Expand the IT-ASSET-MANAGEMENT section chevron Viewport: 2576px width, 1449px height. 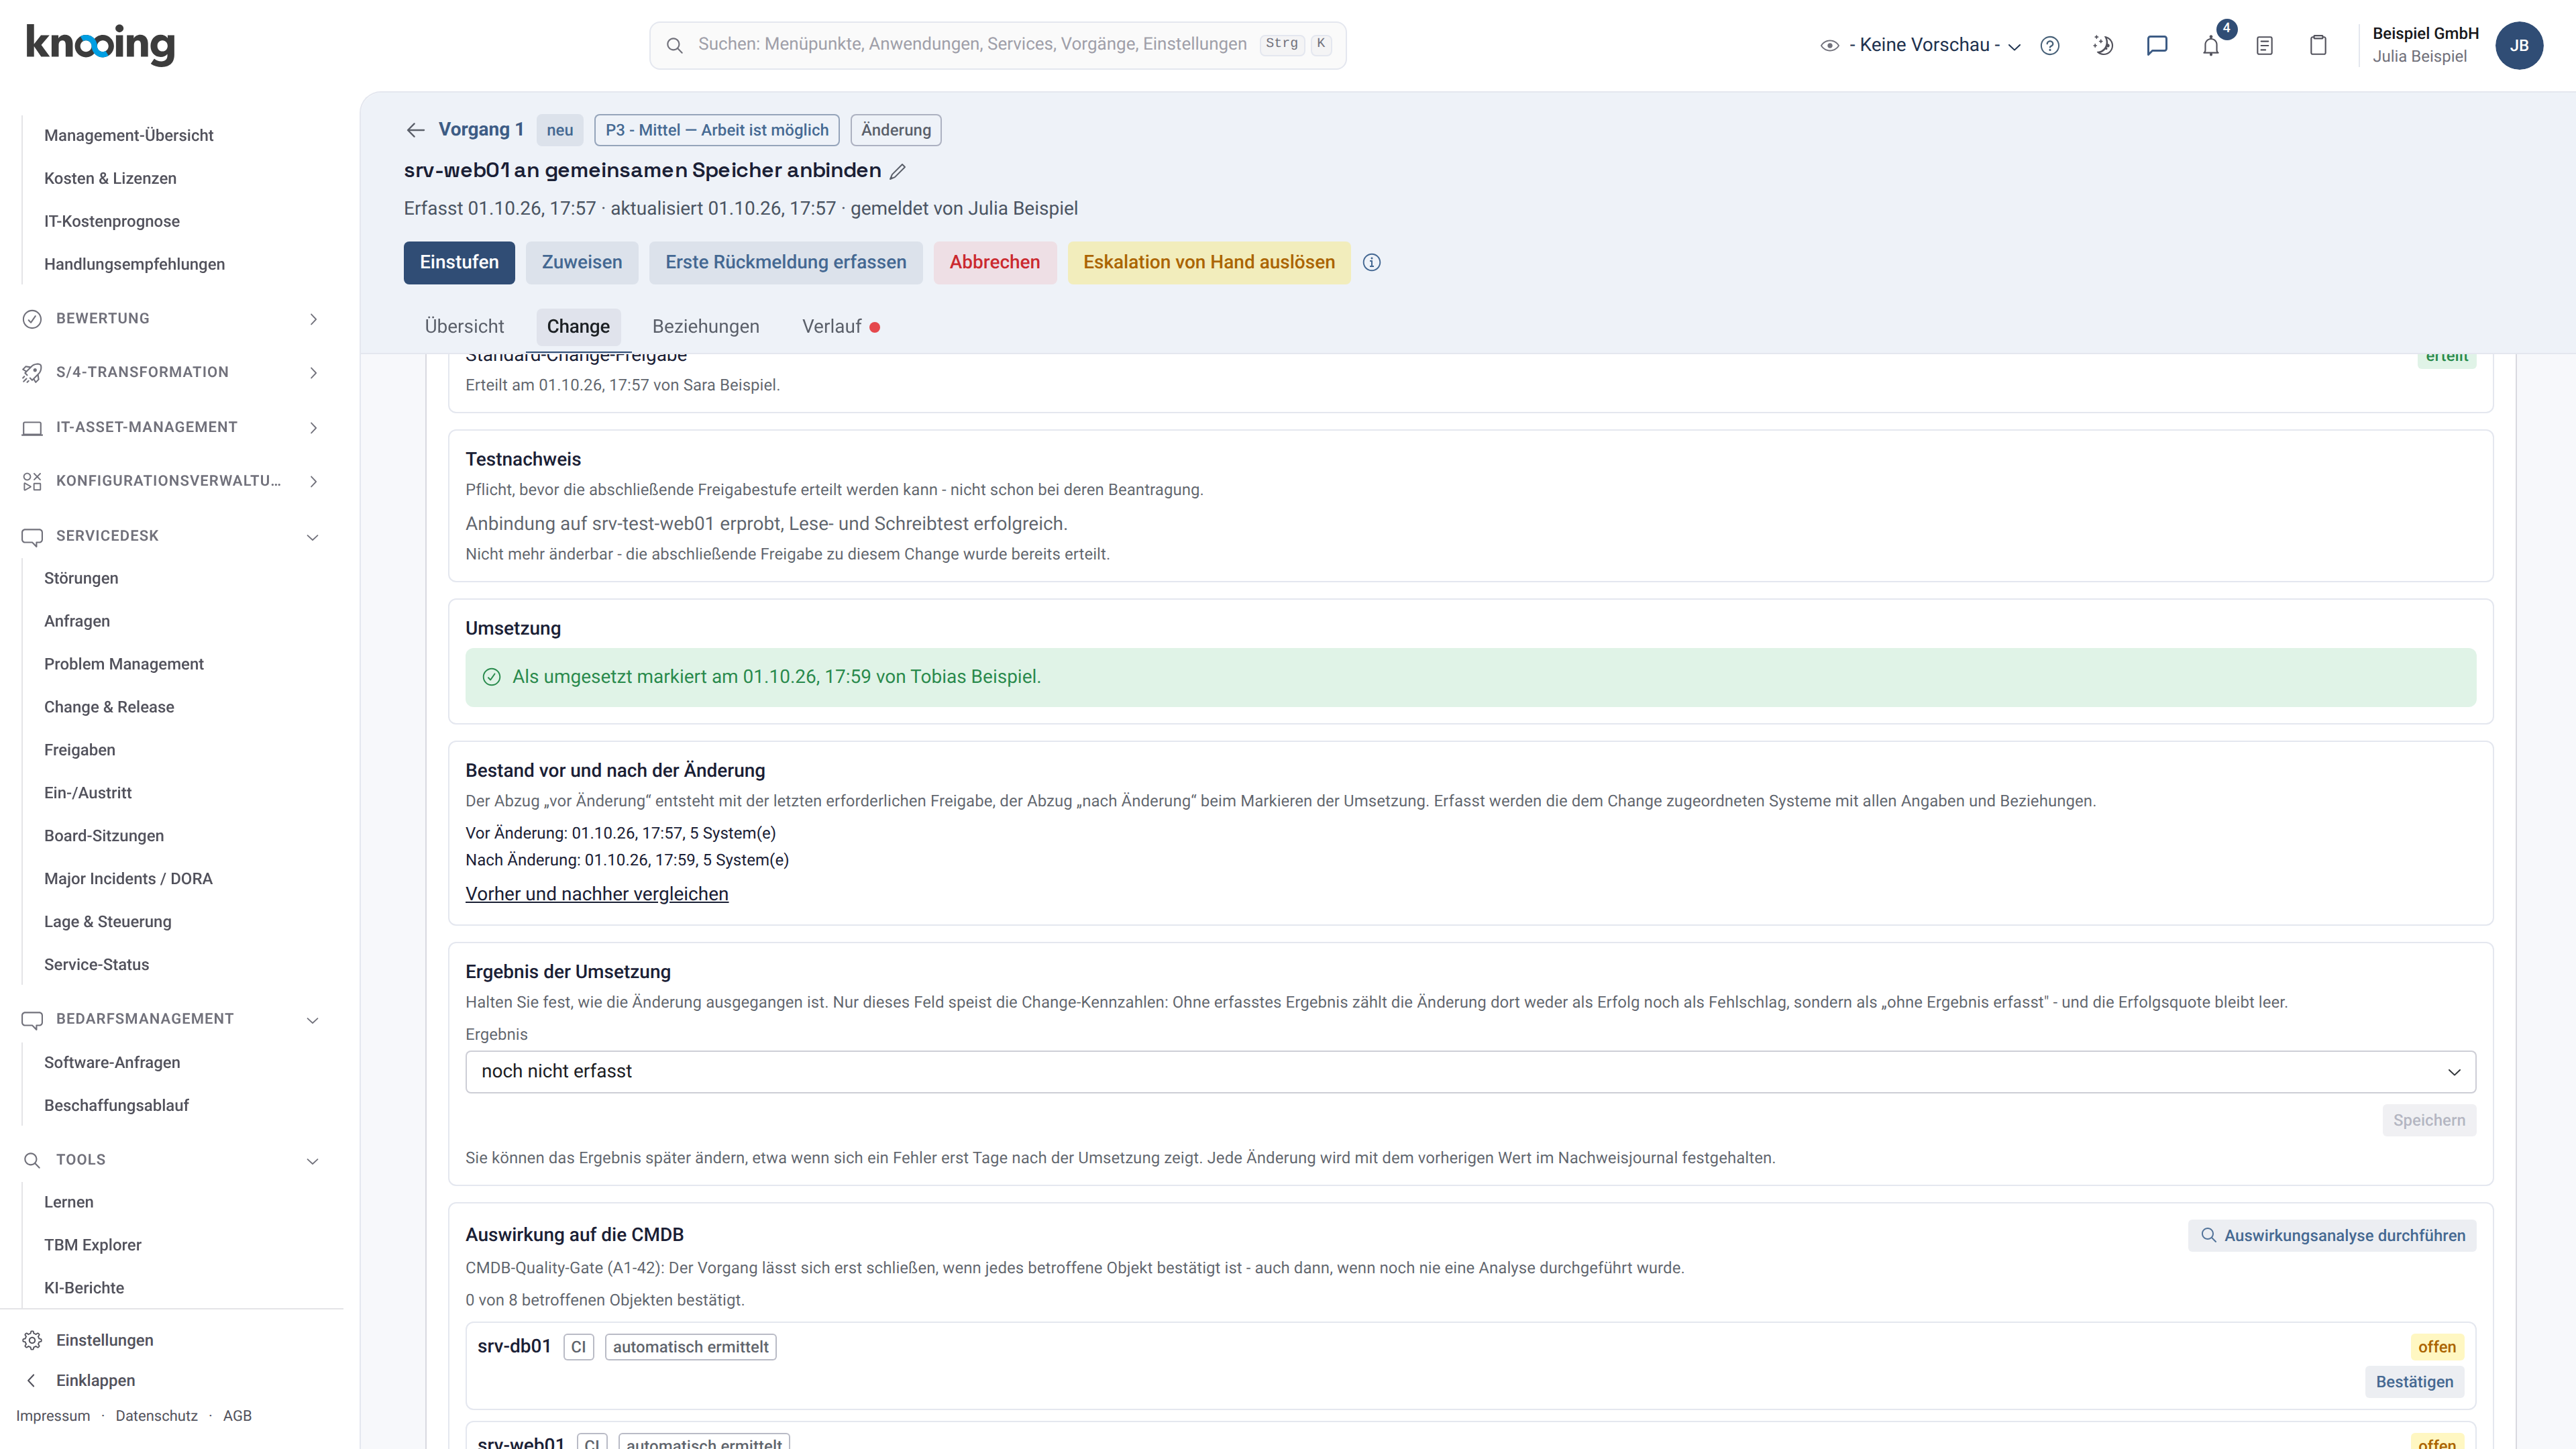[313, 428]
